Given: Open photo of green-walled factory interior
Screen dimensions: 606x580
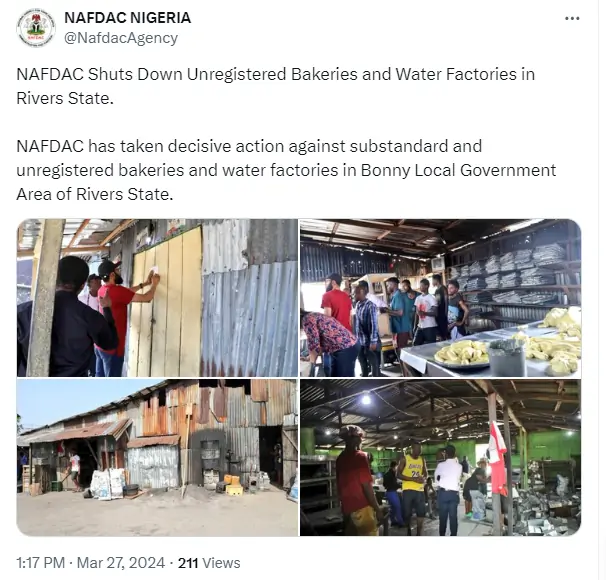Looking at the screenshot, I should coord(441,458).
